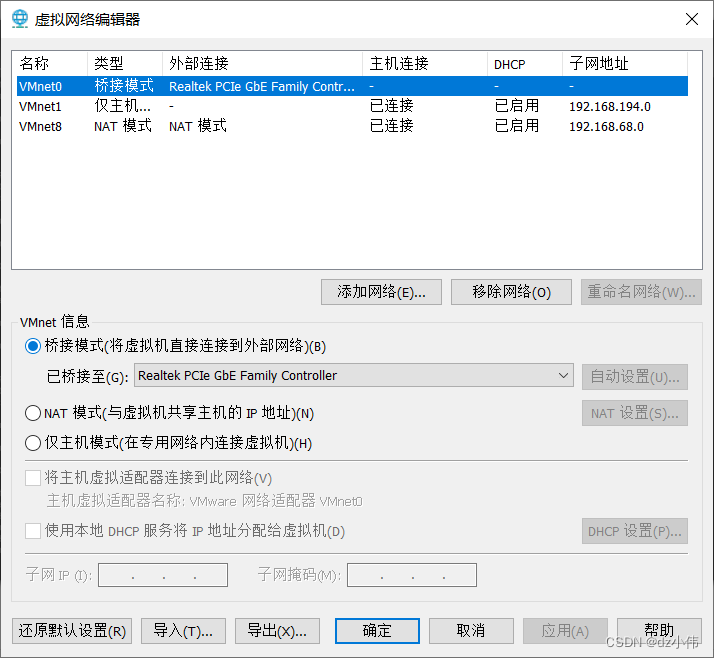Click 导入(T)... button
Viewport: 714px width, 658px height.
tap(183, 631)
